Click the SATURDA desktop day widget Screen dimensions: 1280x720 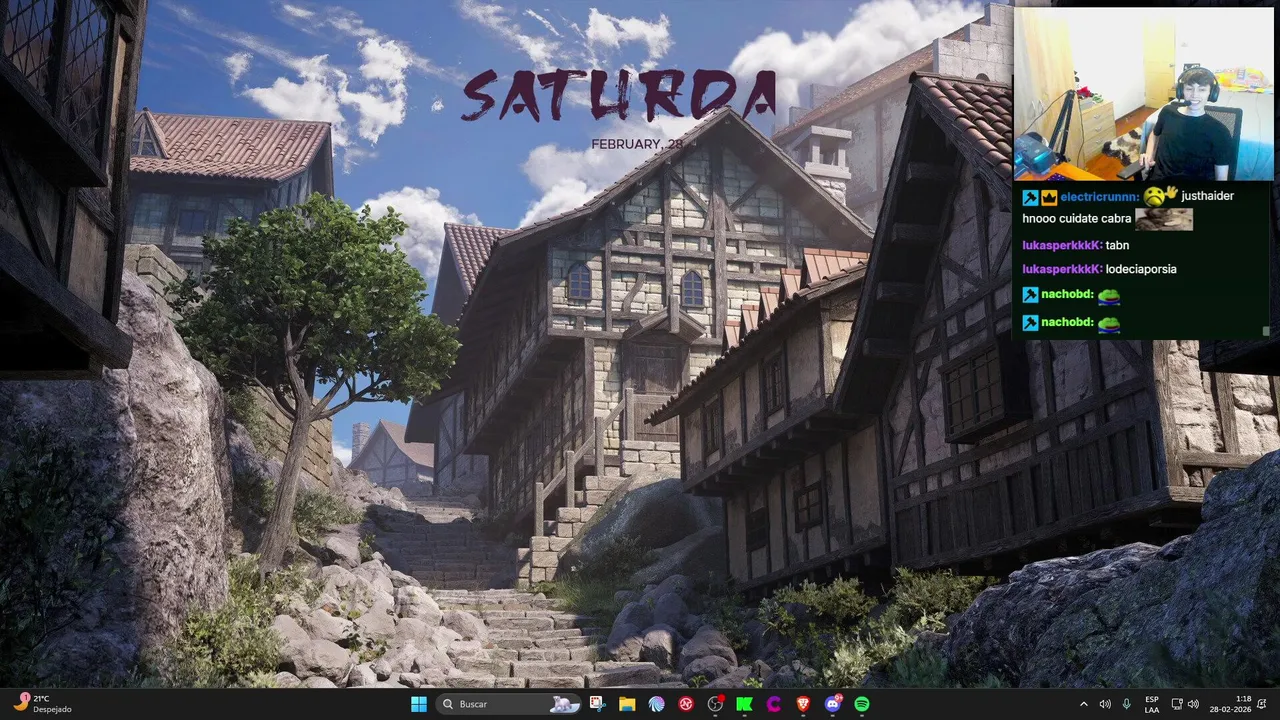click(x=619, y=95)
